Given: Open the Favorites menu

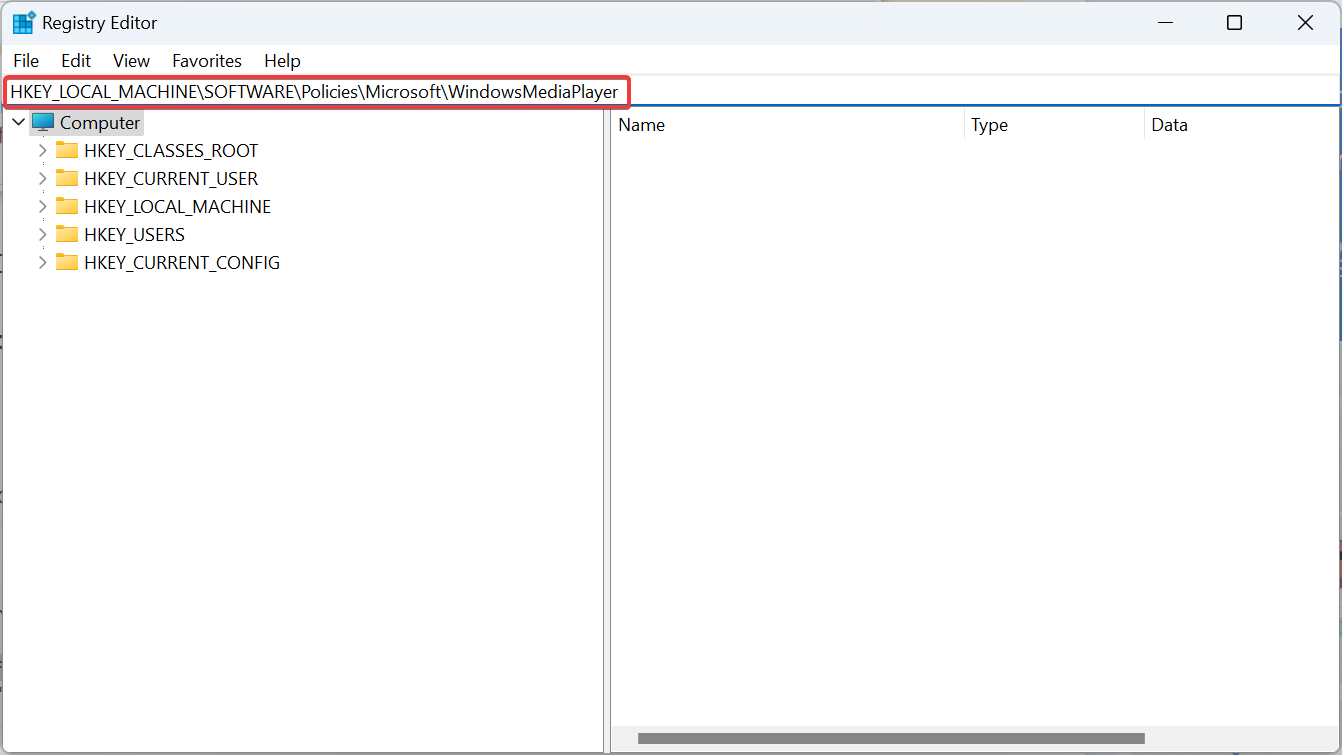Looking at the screenshot, I should pyautogui.click(x=206, y=60).
